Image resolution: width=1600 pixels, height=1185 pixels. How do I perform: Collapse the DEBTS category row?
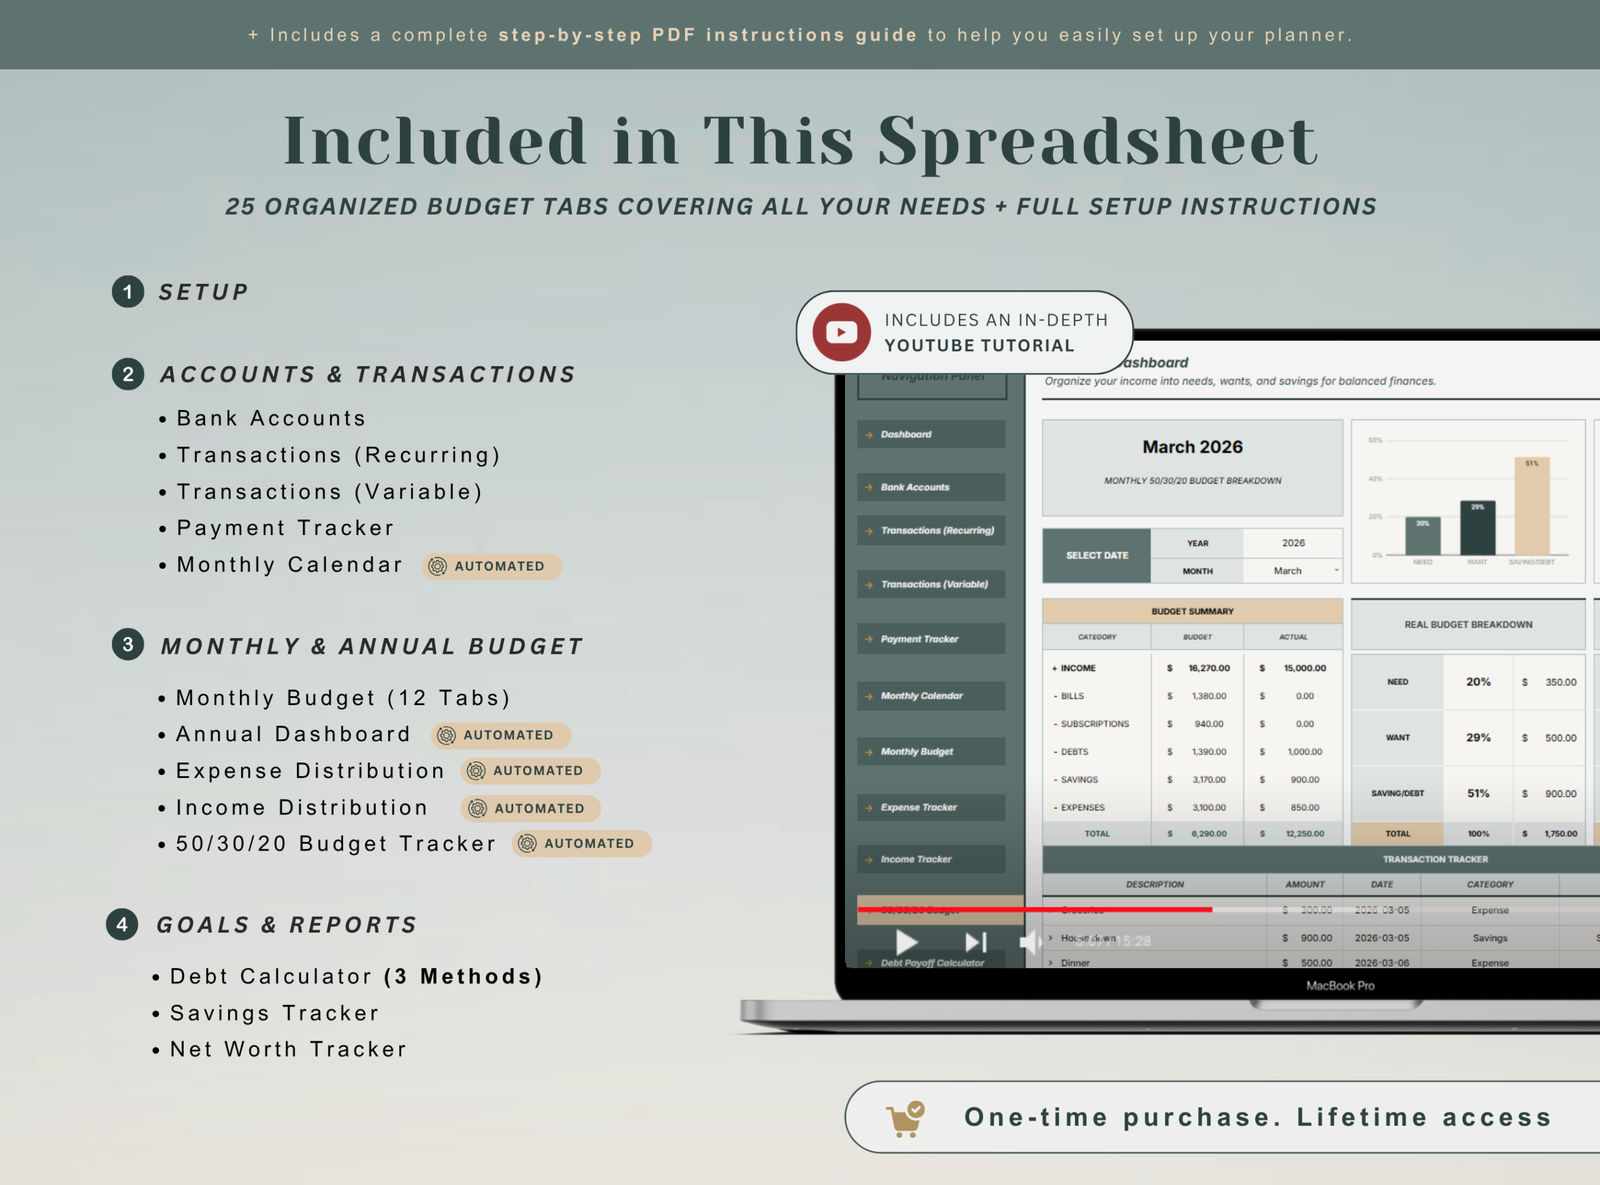(x=1055, y=752)
